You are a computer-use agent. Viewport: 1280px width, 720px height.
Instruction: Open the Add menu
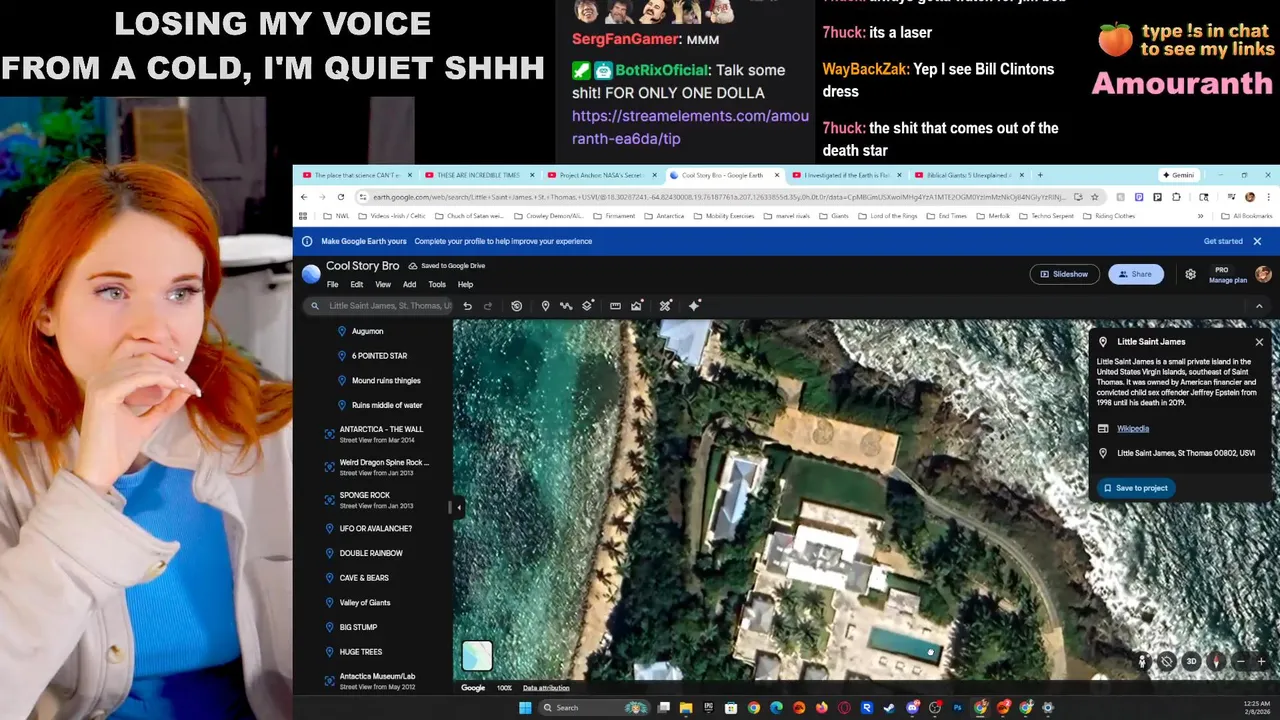click(x=409, y=285)
